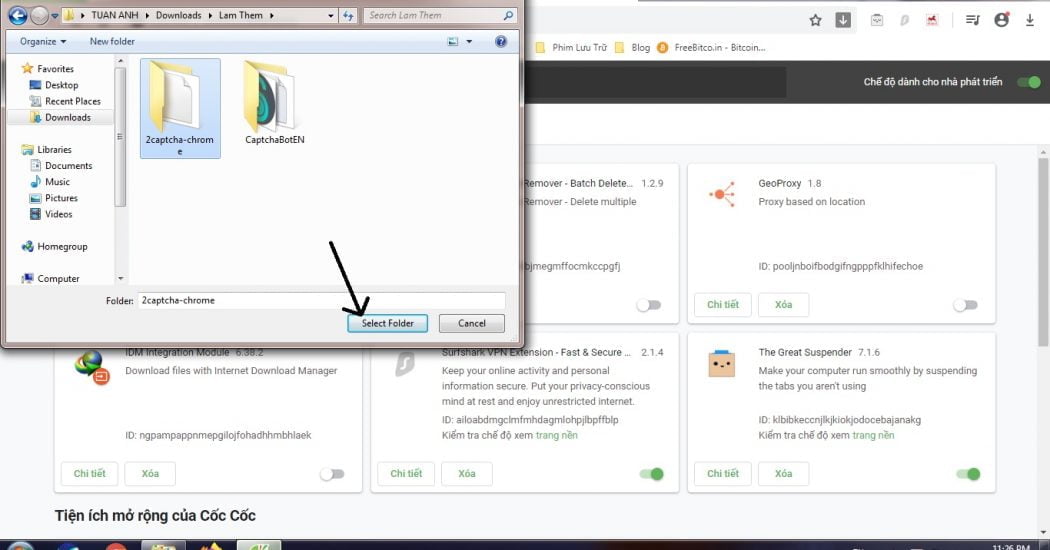Expand the chevron after TUAN ANH in path
Image resolution: width=1050 pixels, height=550 pixels.
(x=147, y=15)
